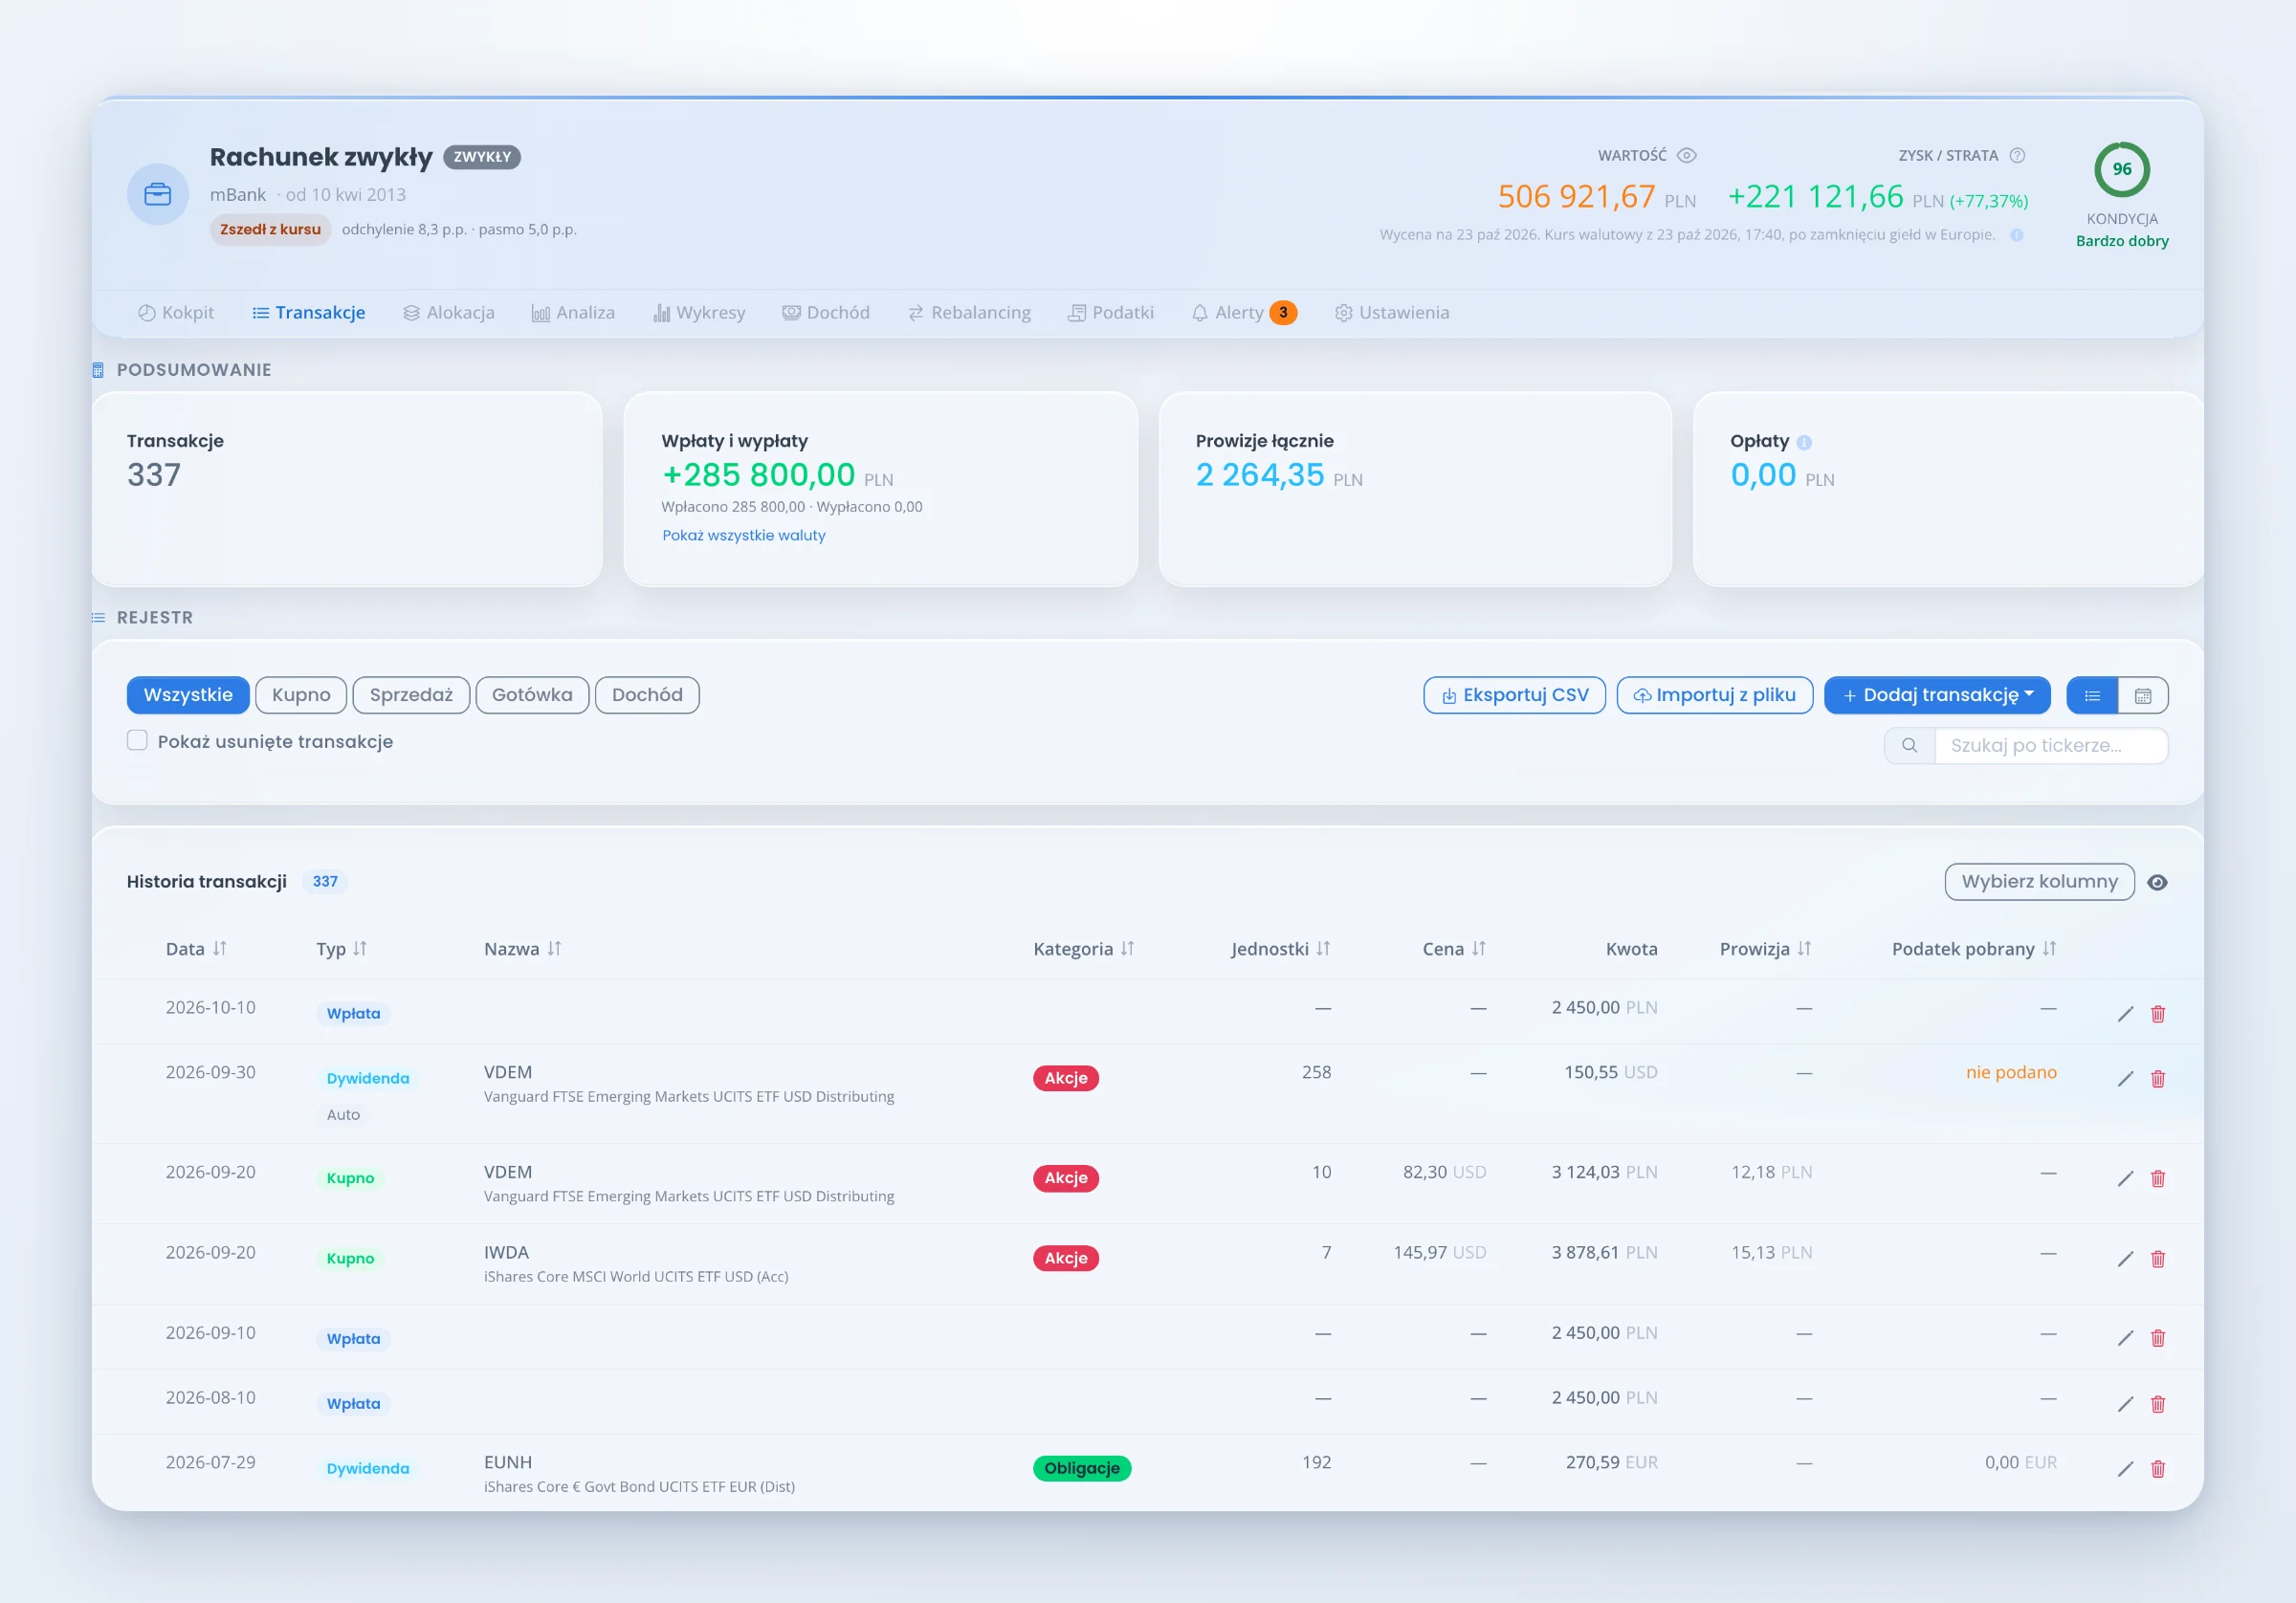Switch to calendar view
This screenshot has height=1603, width=2296.
pyautogui.click(x=2143, y=696)
